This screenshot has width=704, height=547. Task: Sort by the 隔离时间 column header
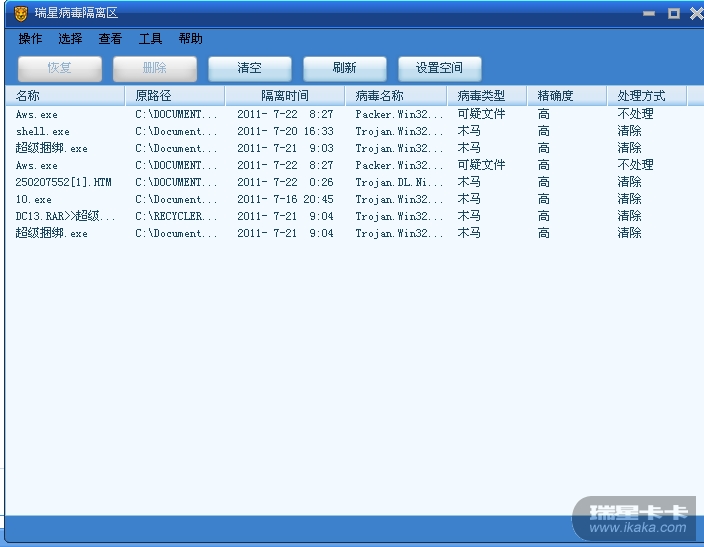click(285, 96)
